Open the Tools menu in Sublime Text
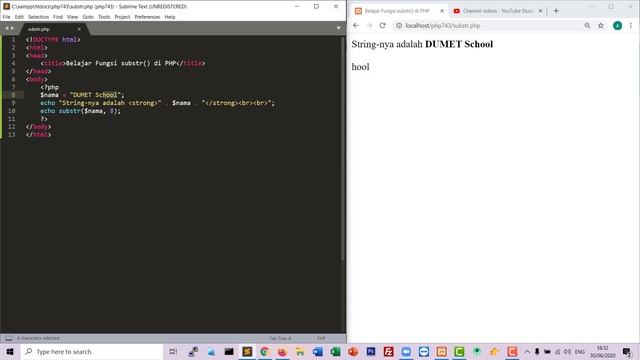This screenshot has width=640, height=360. click(104, 17)
